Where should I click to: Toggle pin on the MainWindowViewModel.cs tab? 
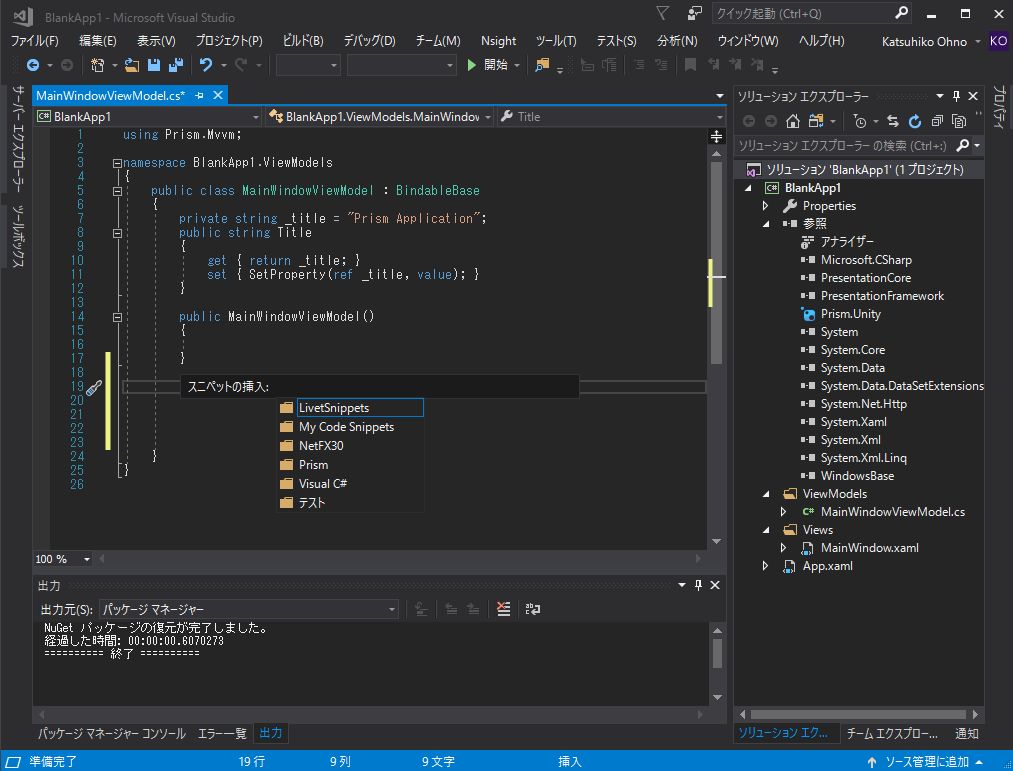click(200, 96)
